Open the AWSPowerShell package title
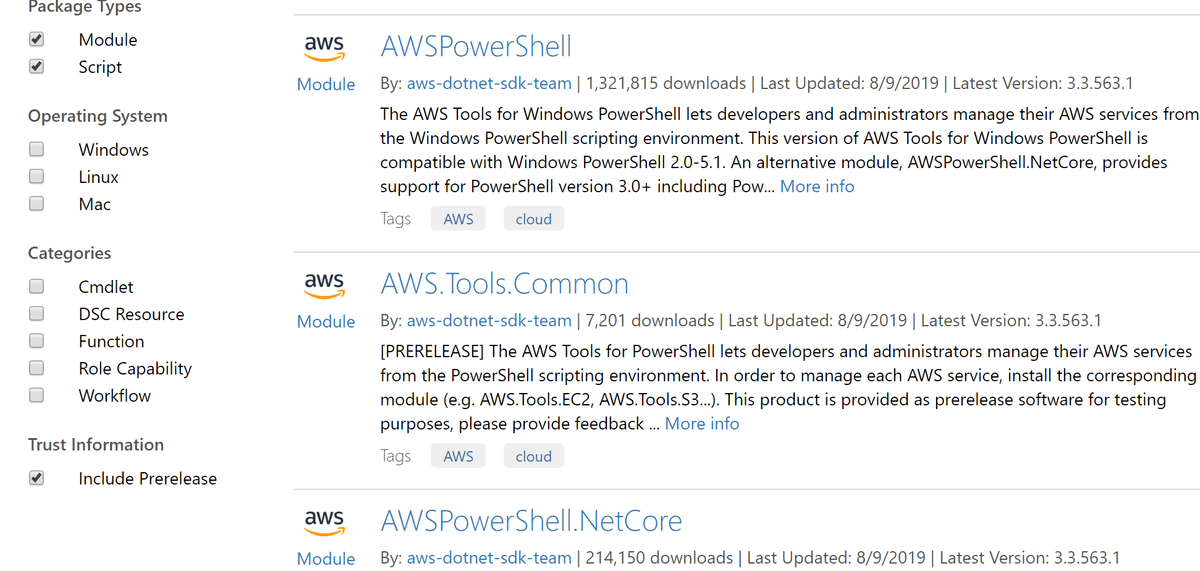 [476, 46]
